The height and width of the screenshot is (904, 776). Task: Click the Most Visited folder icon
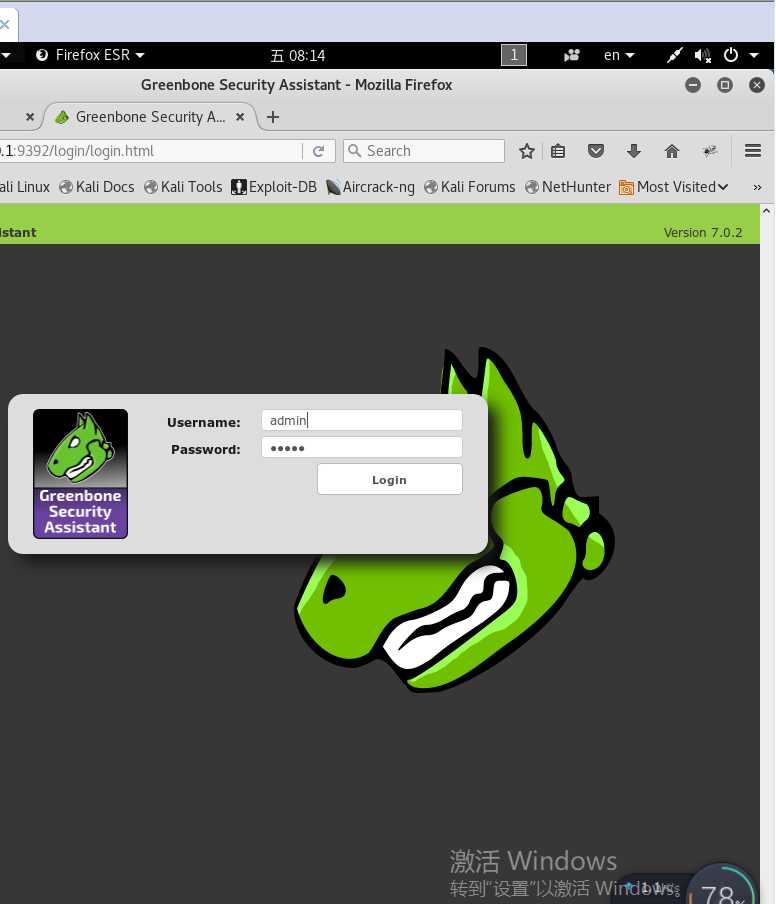click(626, 187)
